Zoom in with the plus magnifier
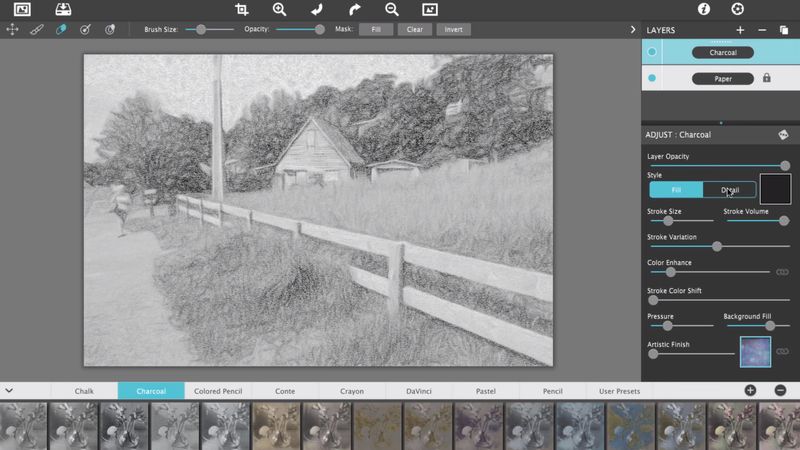 point(279,9)
